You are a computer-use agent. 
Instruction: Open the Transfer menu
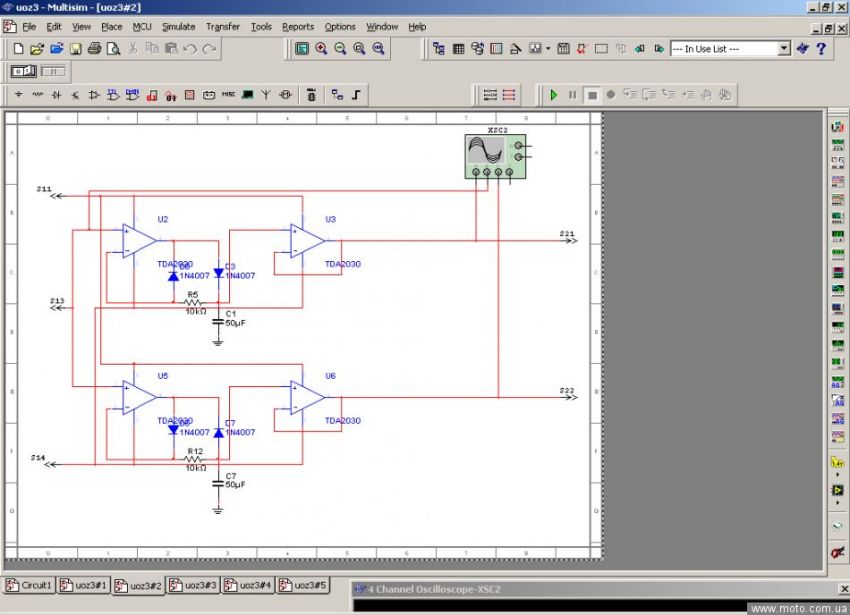click(223, 27)
